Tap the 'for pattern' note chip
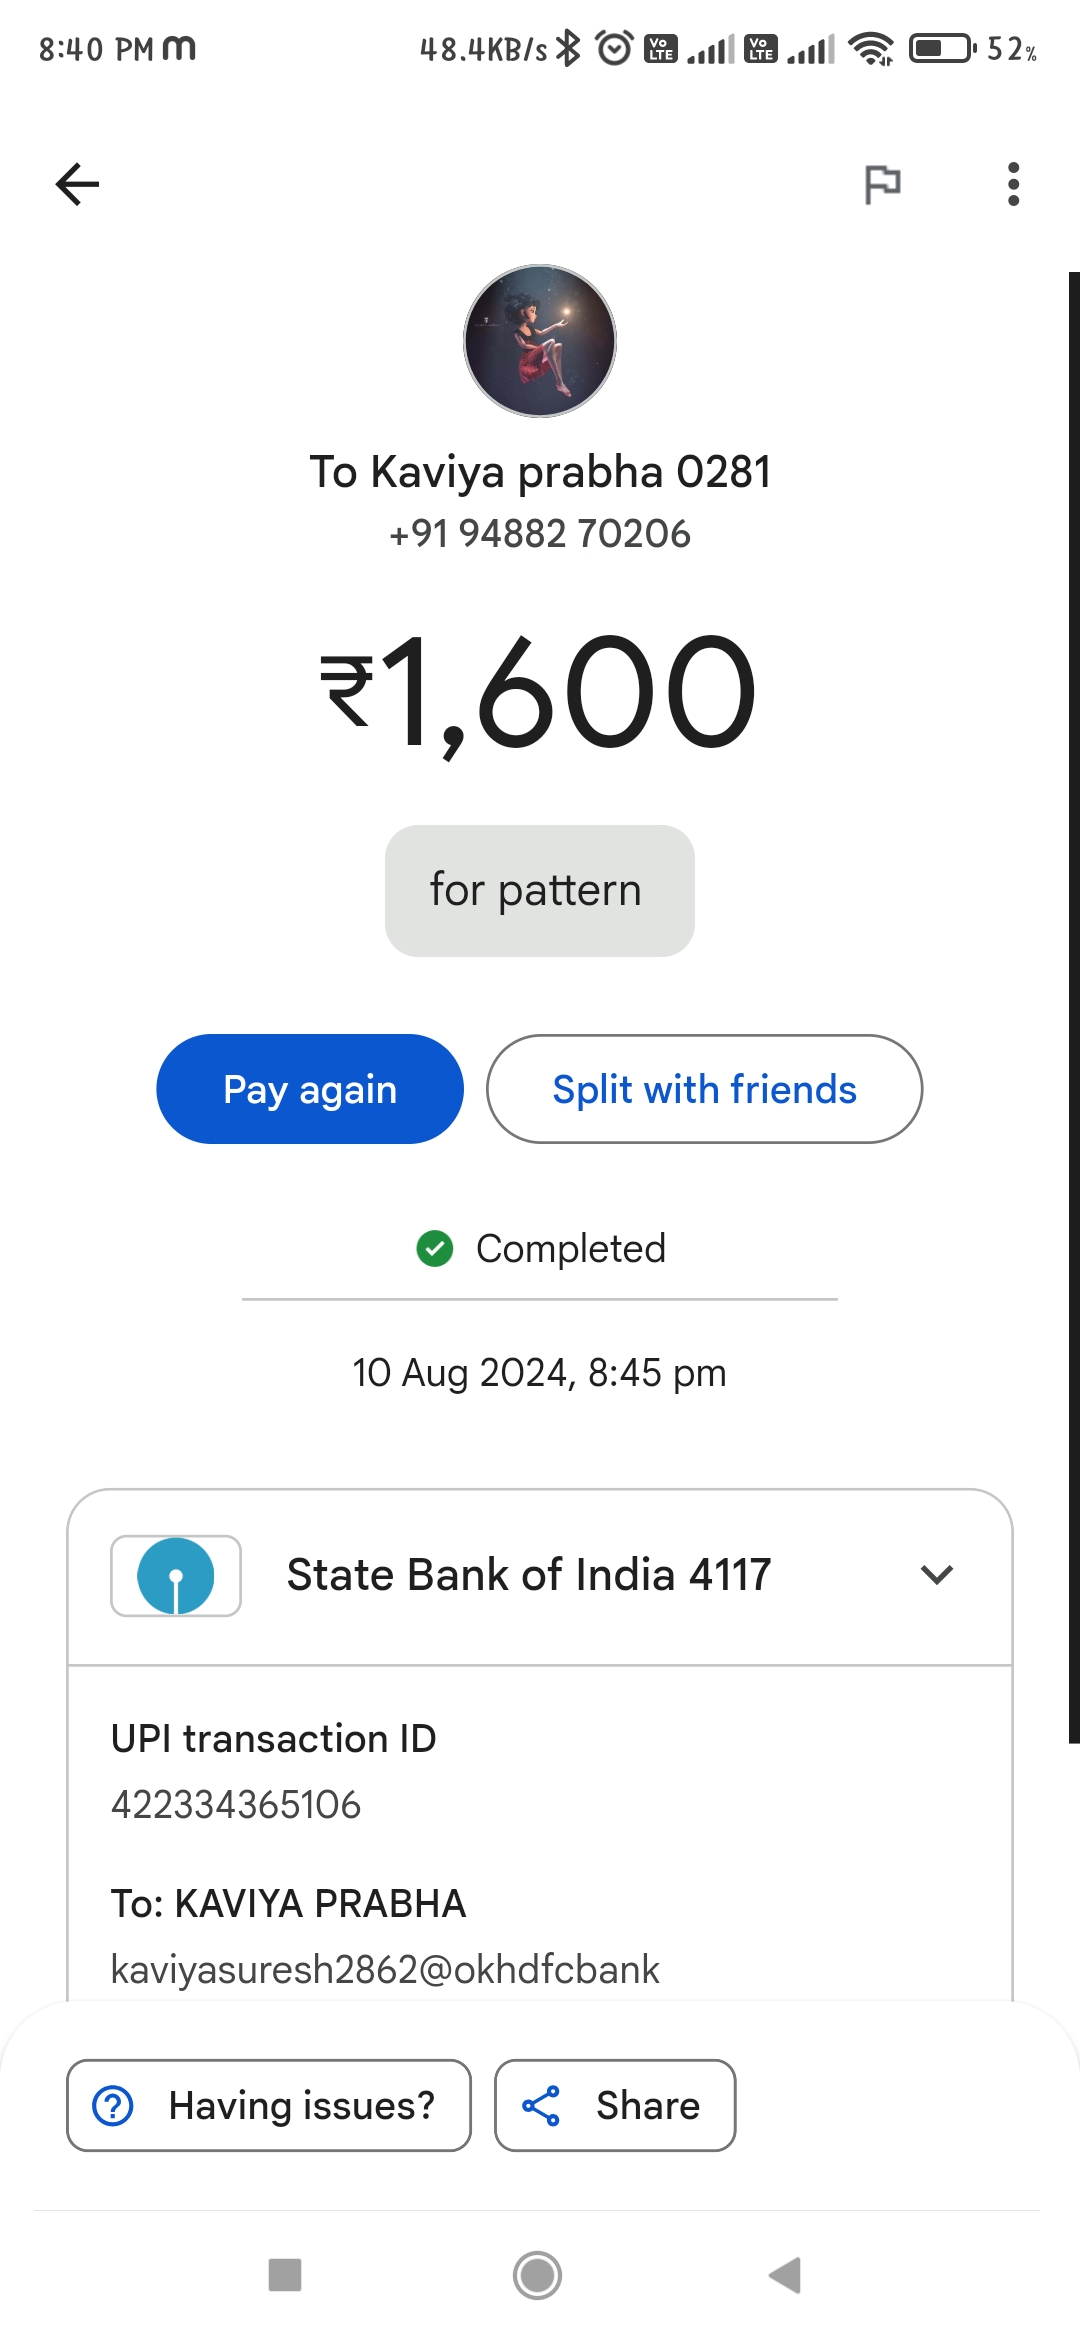This screenshot has height=2340, width=1080. click(540, 890)
